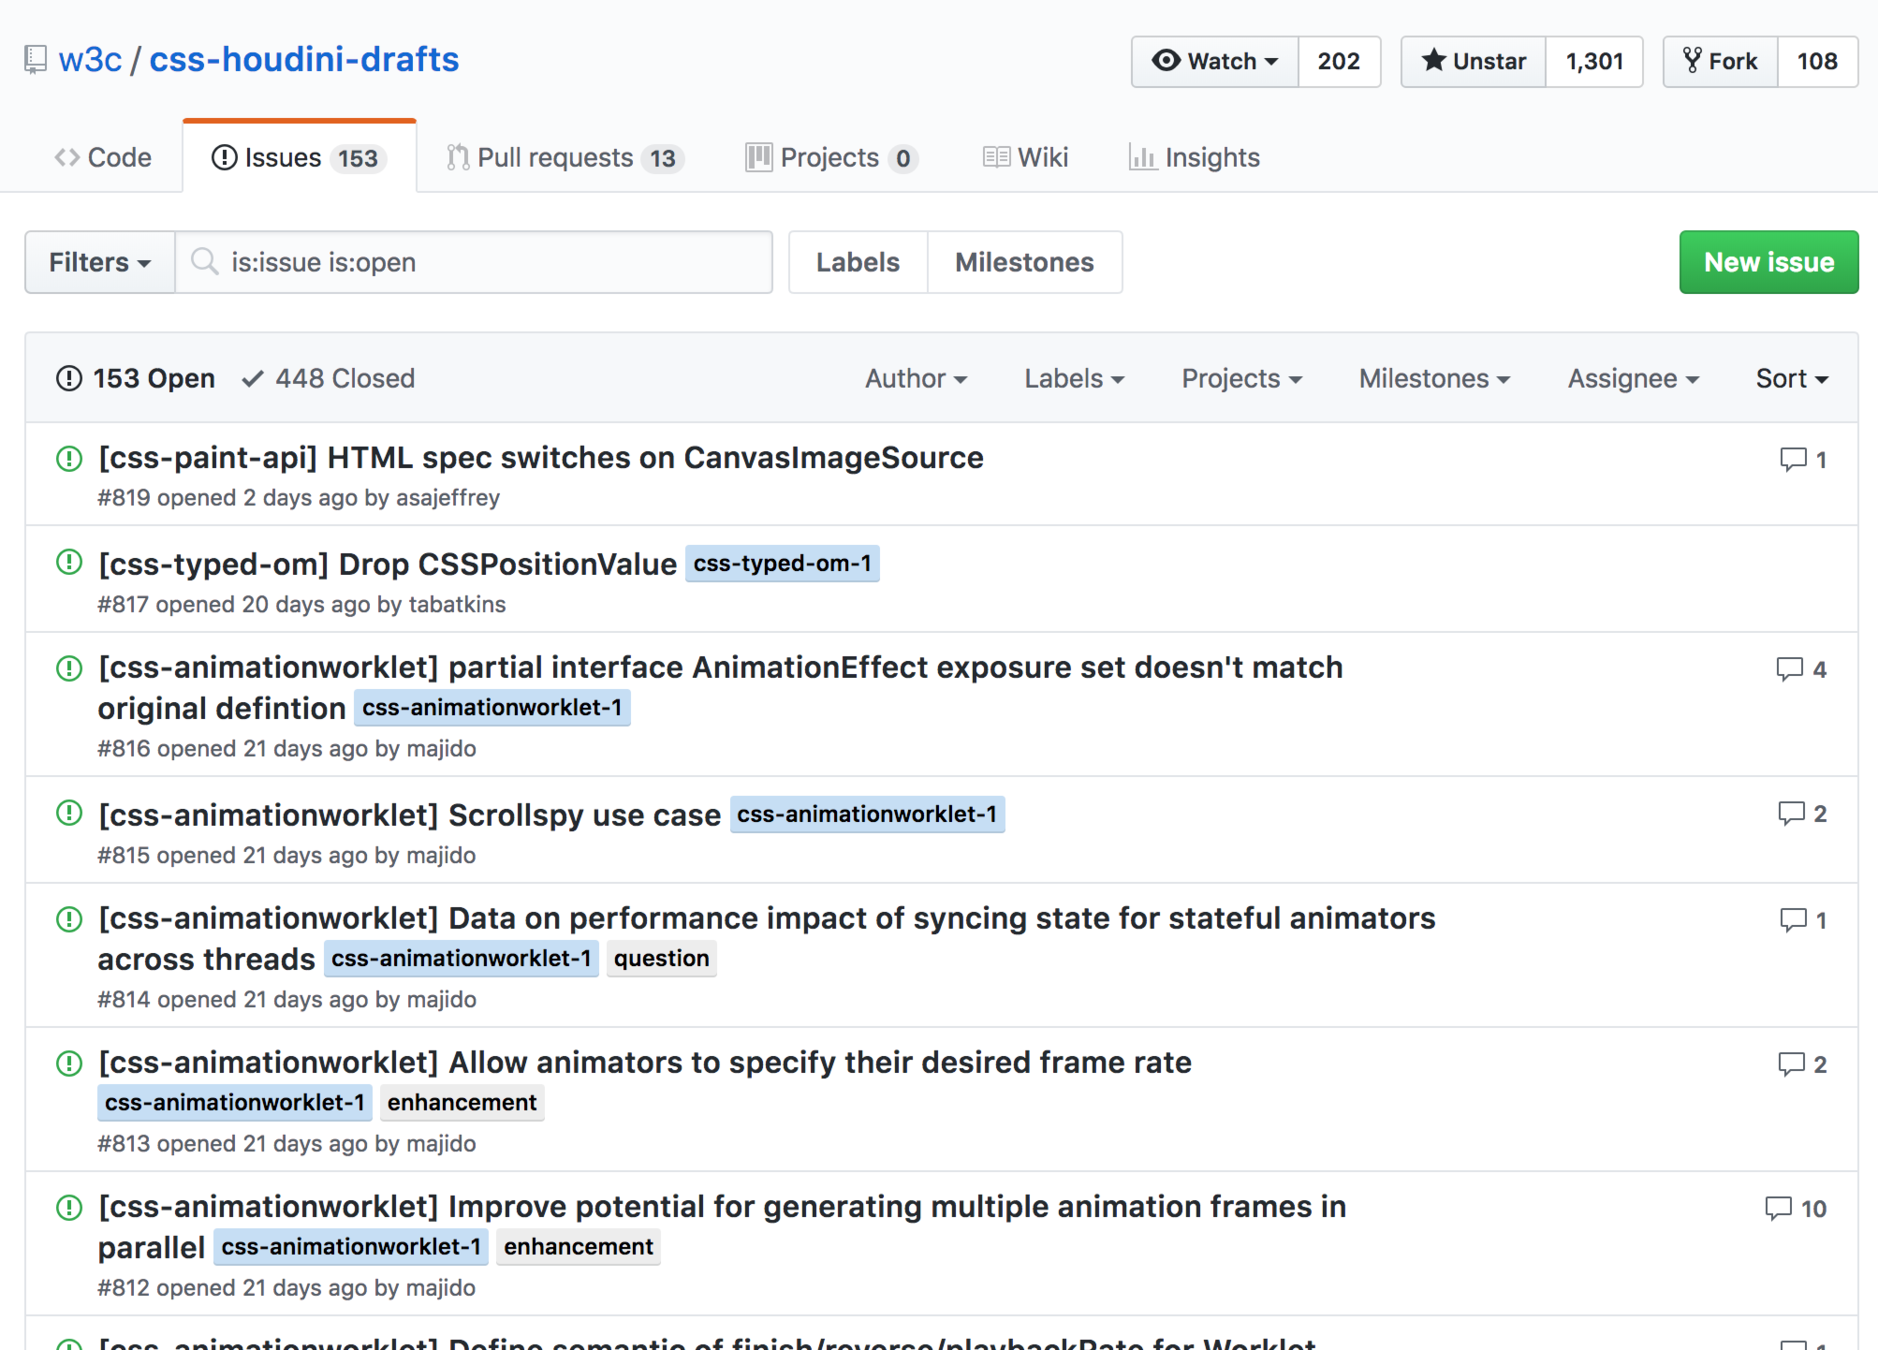Open the Filters dropdown
1878x1350 pixels.
(100, 262)
